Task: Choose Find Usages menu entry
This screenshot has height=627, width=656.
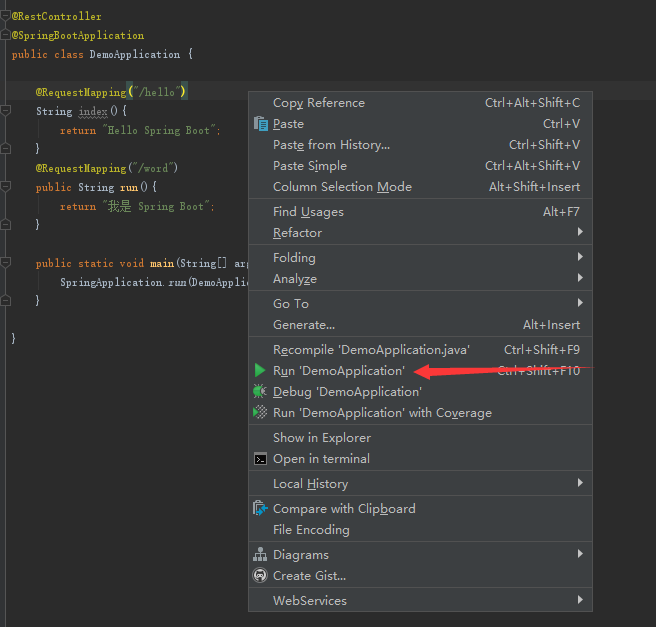Action: point(308,212)
